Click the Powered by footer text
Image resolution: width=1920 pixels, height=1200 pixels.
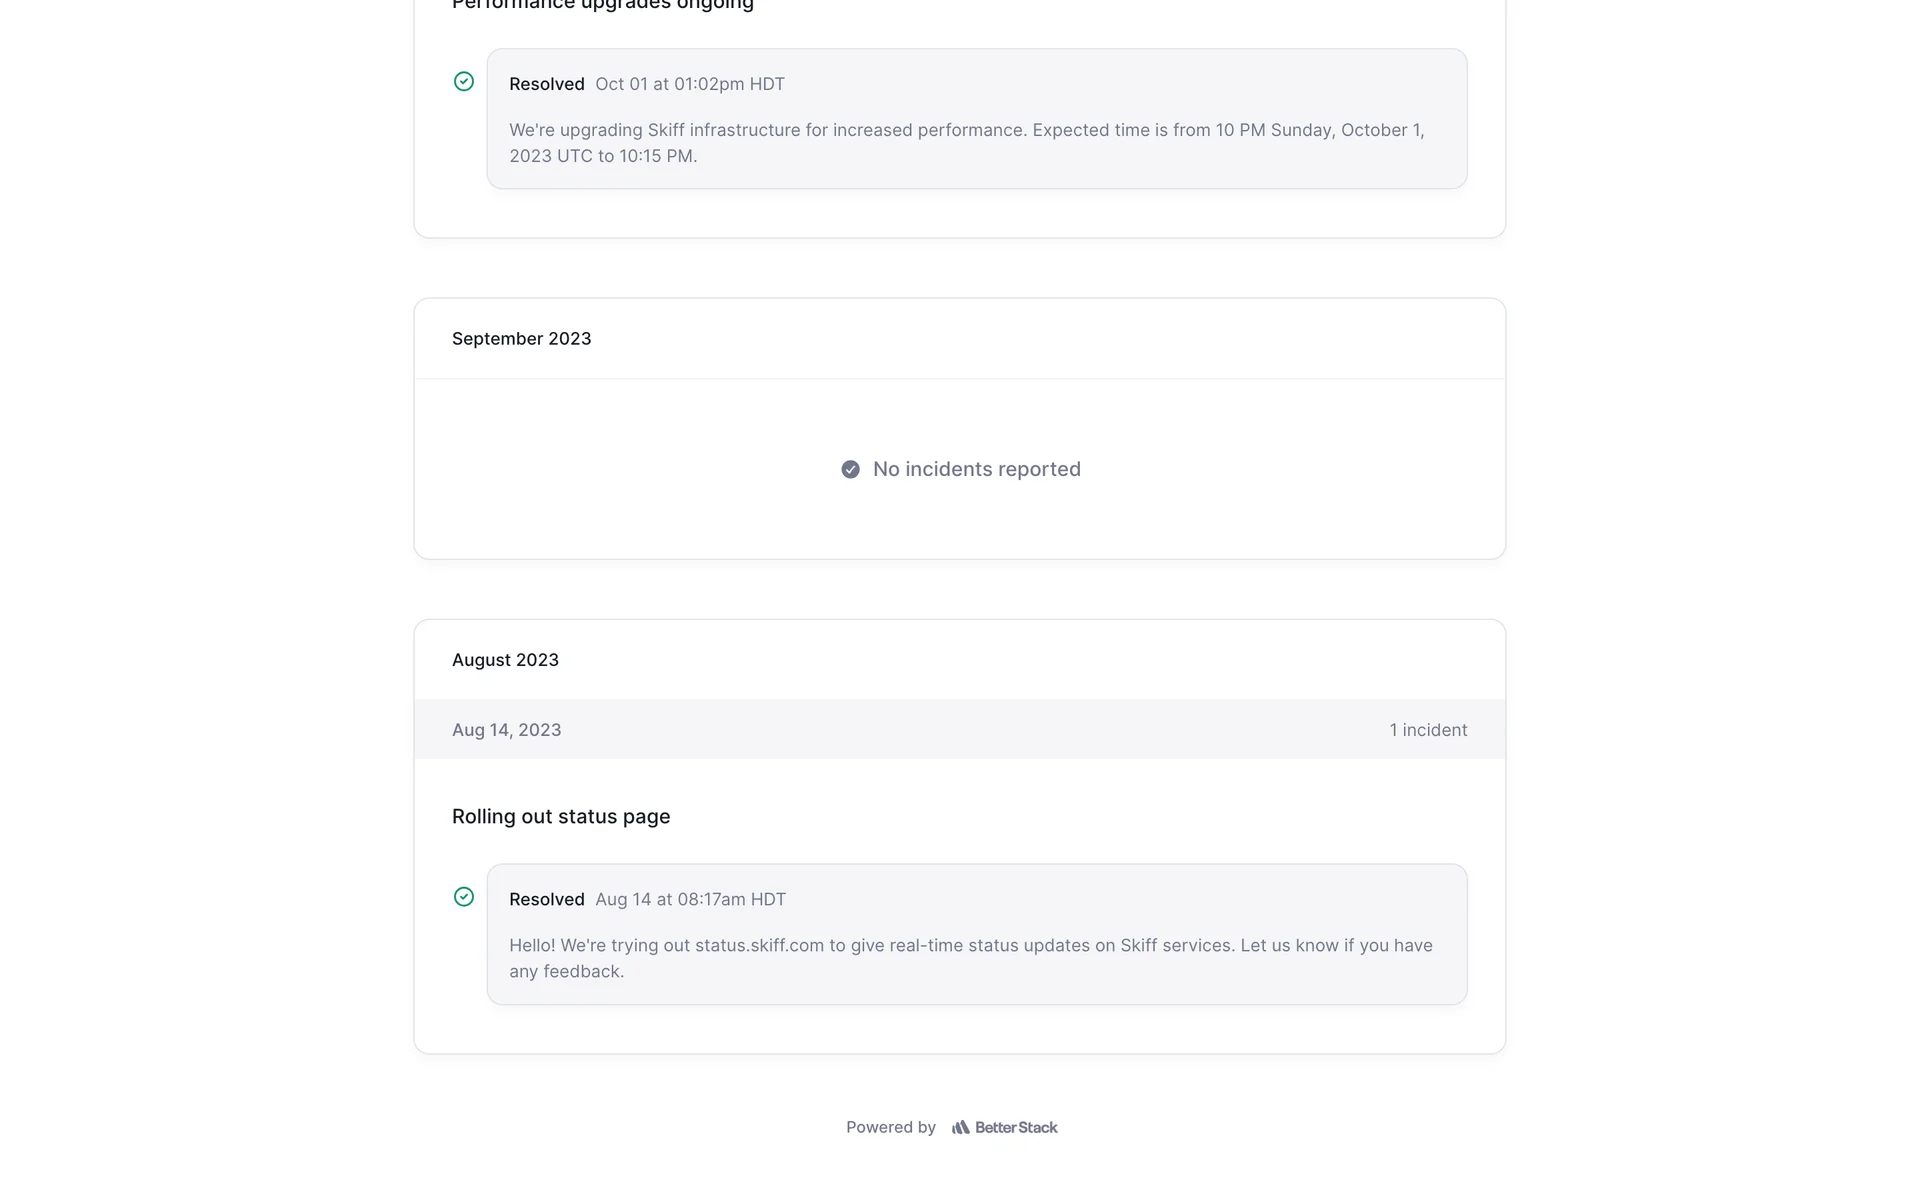pyautogui.click(x=890, y=1128)
